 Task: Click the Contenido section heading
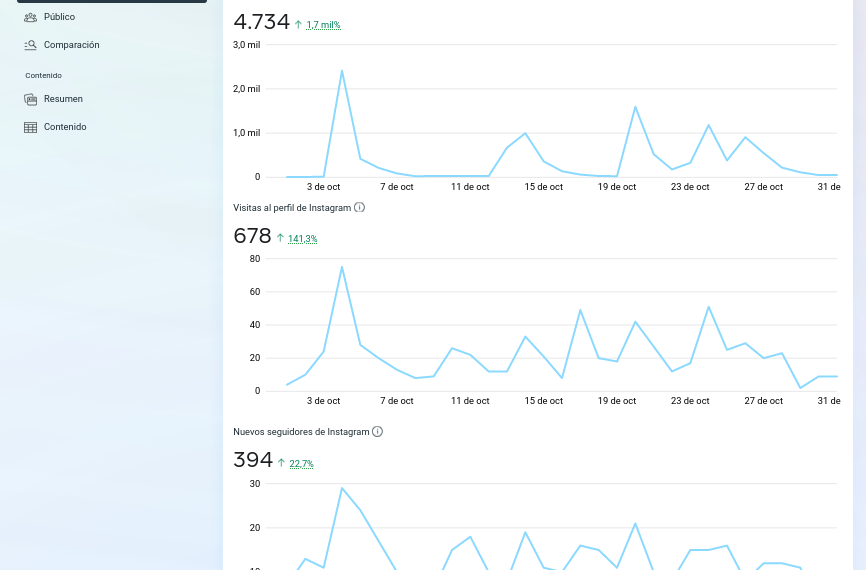pos(44,76)
